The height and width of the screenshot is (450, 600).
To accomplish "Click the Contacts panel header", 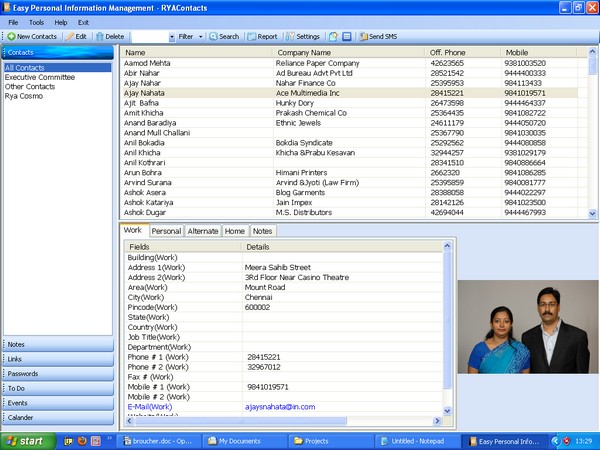I will (58, 52).
